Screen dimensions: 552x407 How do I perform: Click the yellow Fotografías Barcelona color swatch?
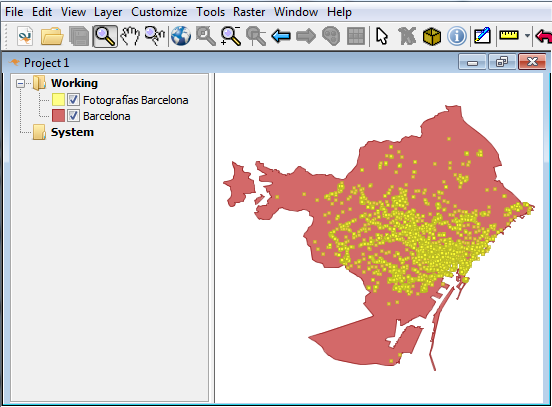point(58,100)
